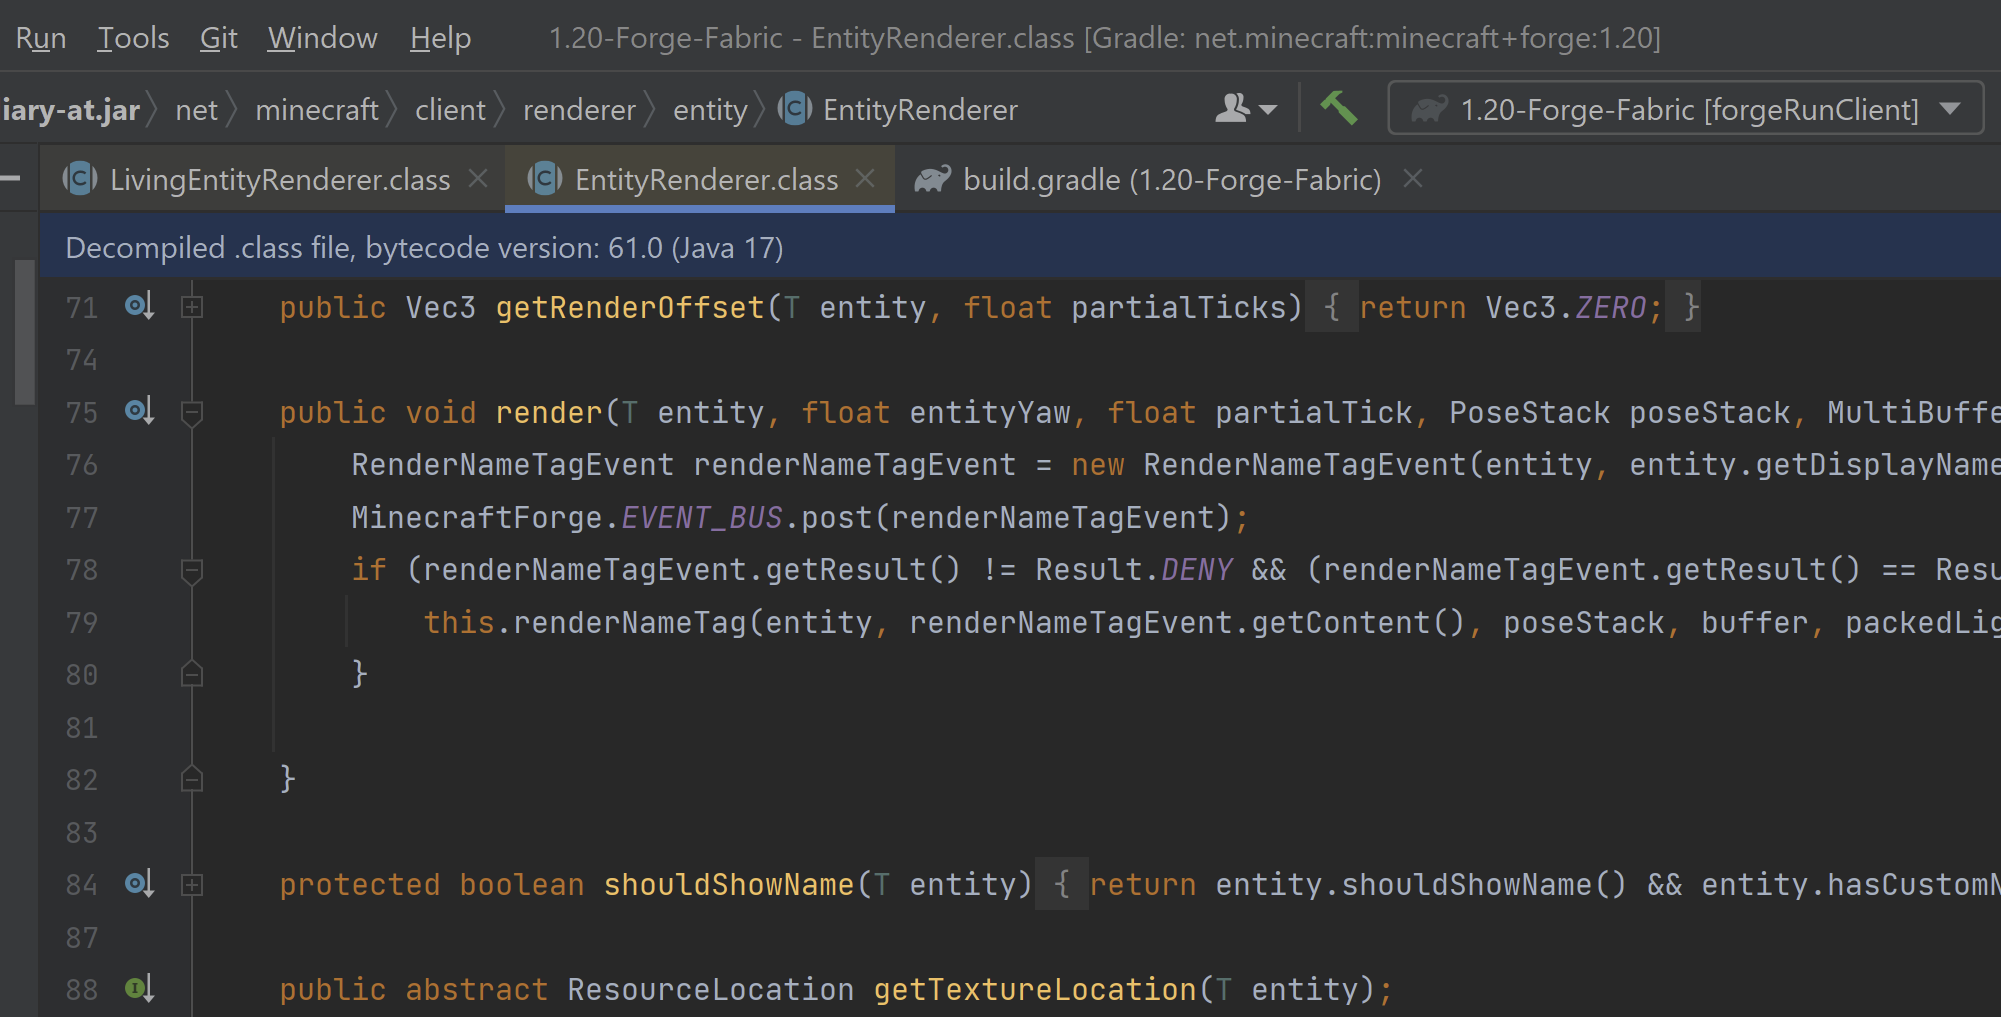
Task: Switch to the LivingEntityRenderer.class tab
Action: click(280, 179)
